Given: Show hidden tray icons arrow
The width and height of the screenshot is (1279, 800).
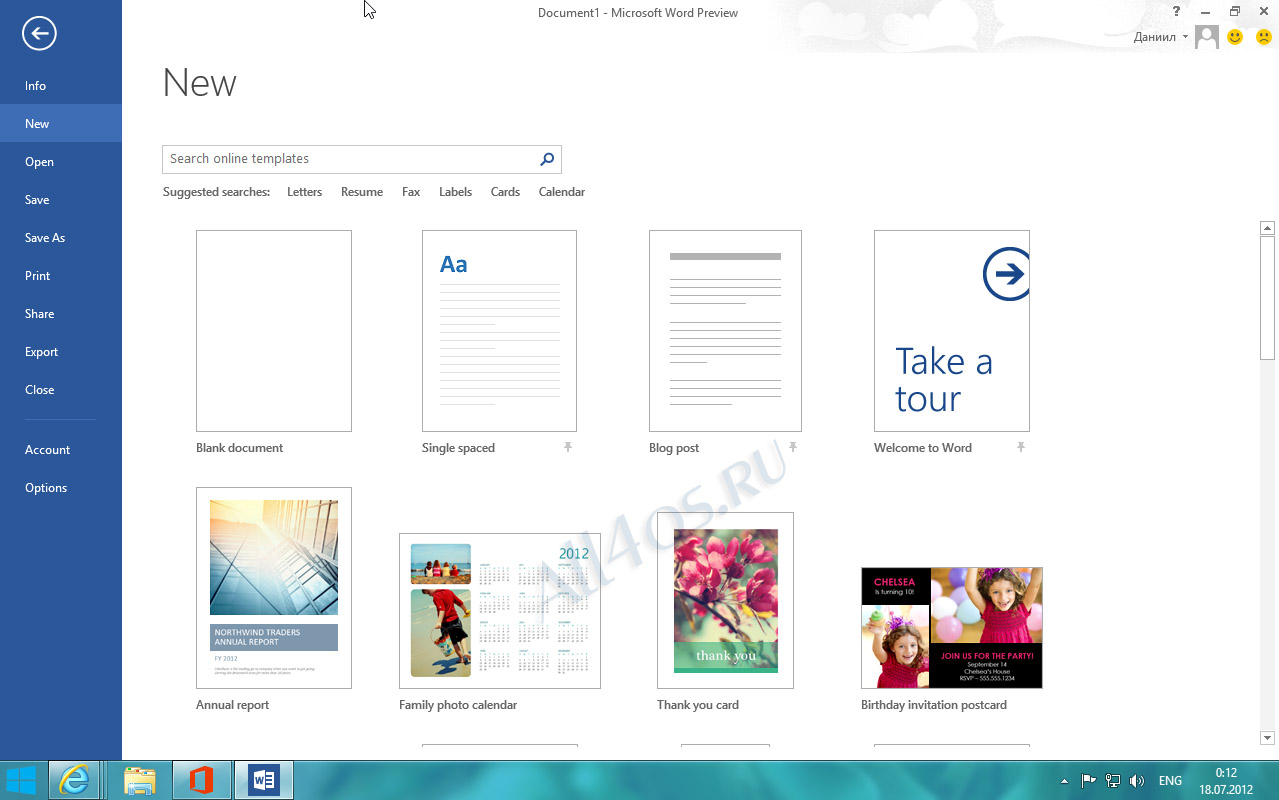Looking at the screenshot, I should tap(1063, 781).
